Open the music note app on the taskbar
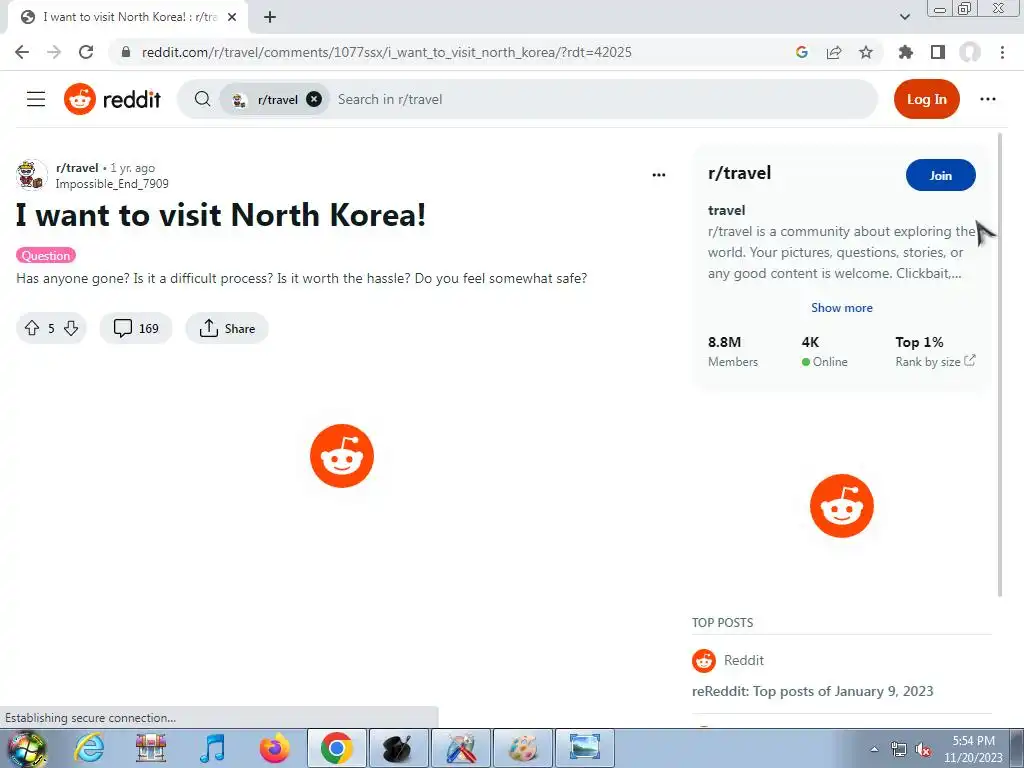Screen dimensions: 1024x768 [212, 748]
